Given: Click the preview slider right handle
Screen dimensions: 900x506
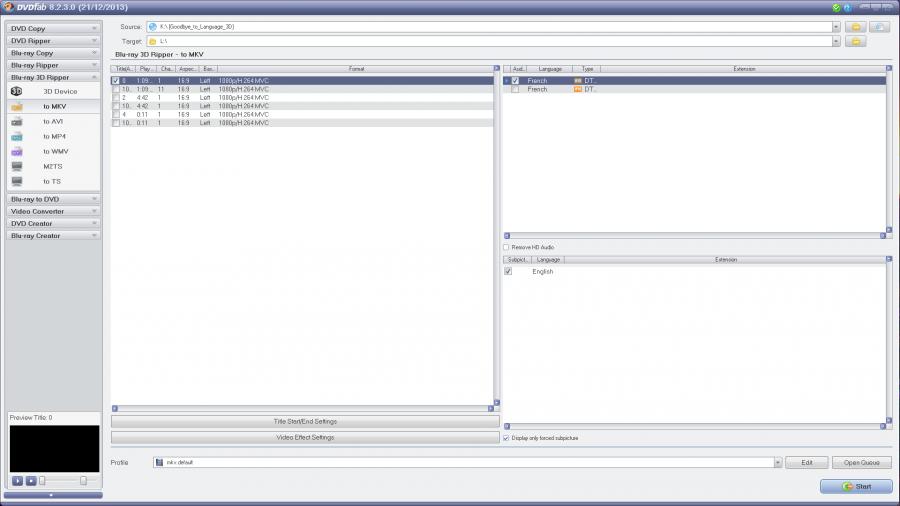Looking at the screenshot, I should (x=83, y=481).
